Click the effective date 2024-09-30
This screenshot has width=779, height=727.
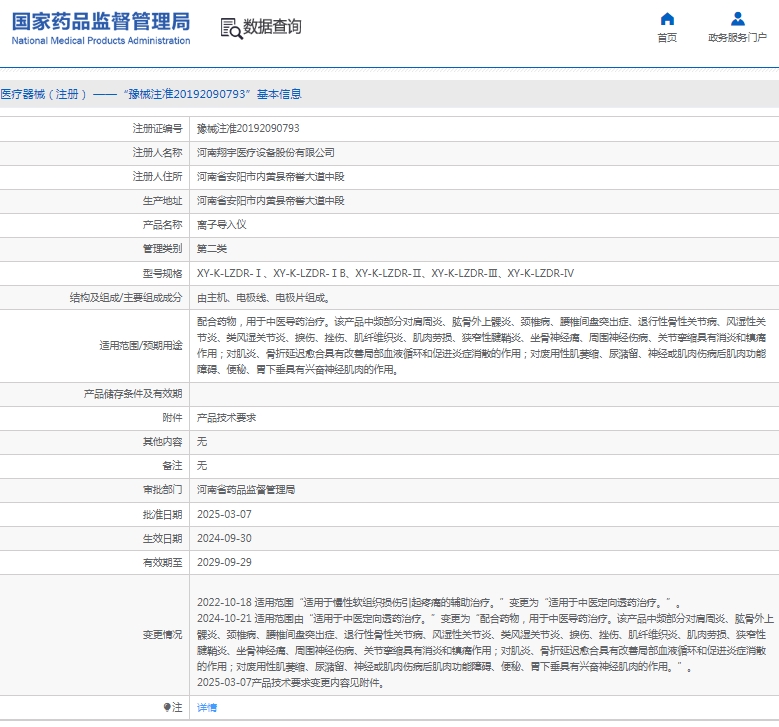tap(224, 538)
